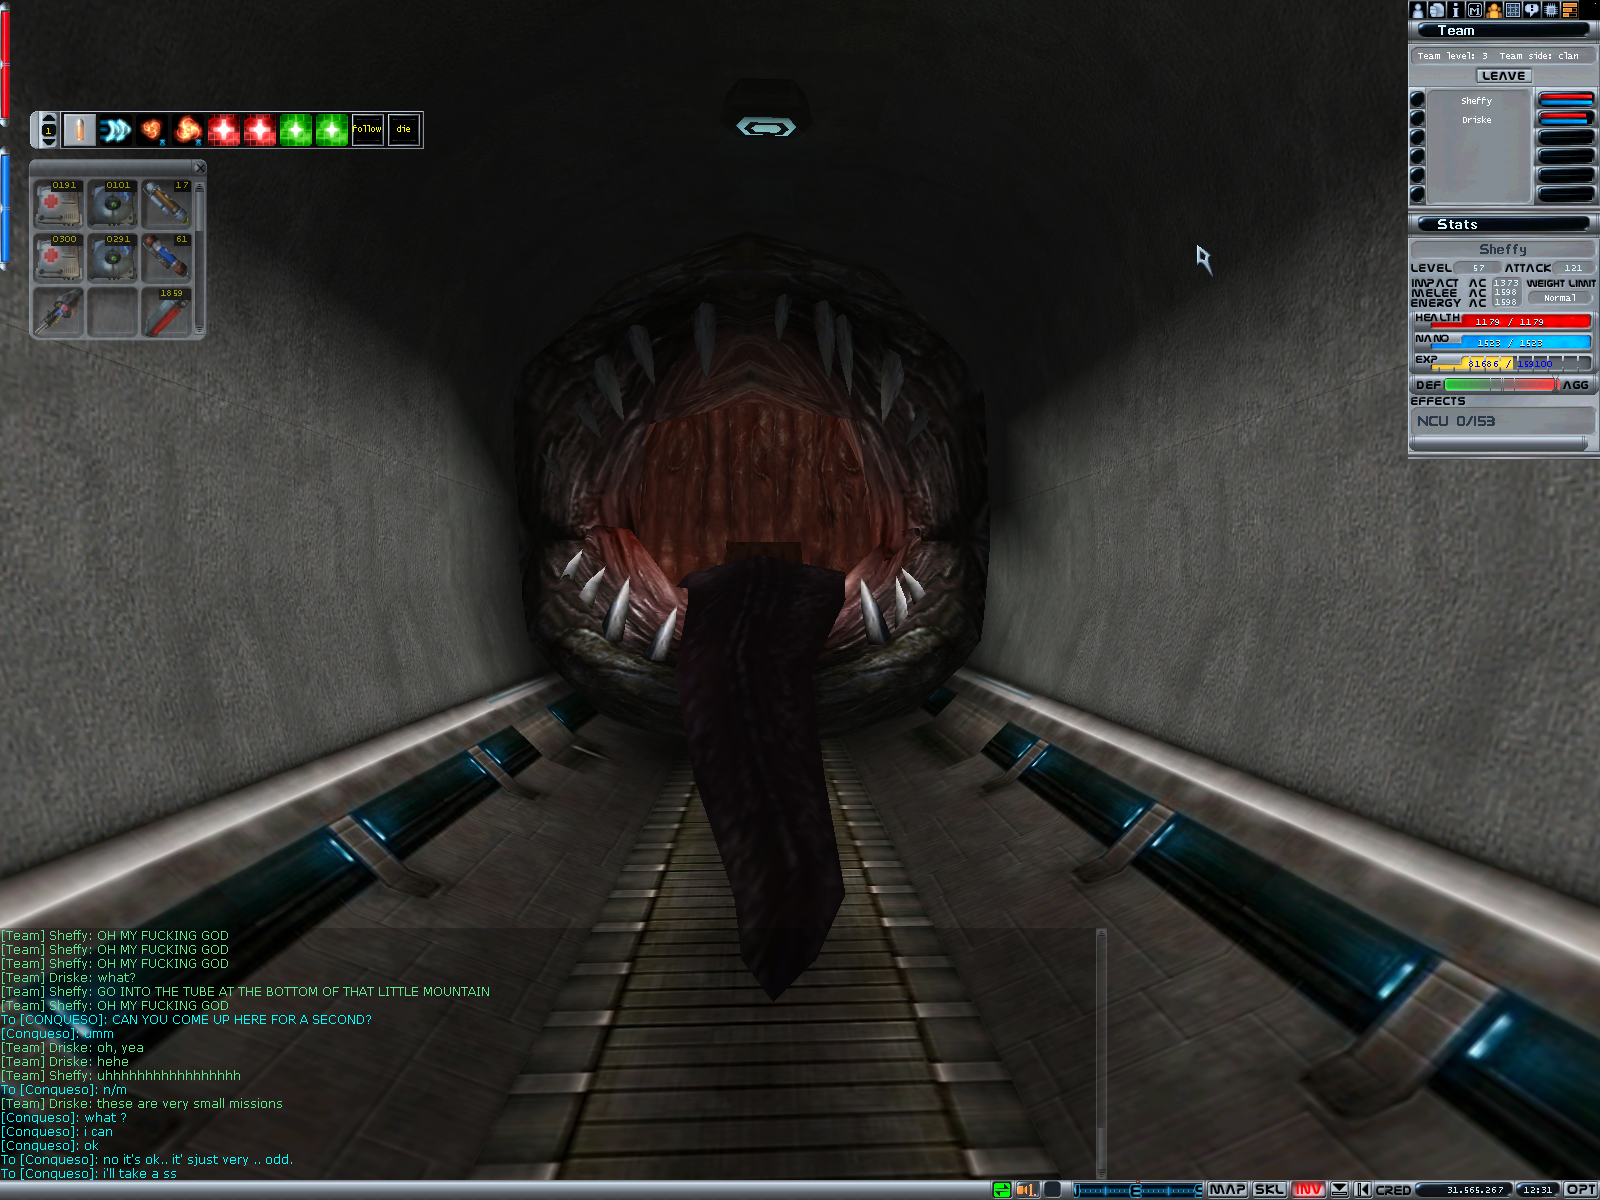The height and width of the screenshot is (1200, 1600).
Task: Open the 'M' missions panel icon
Action: point(1475,10)
